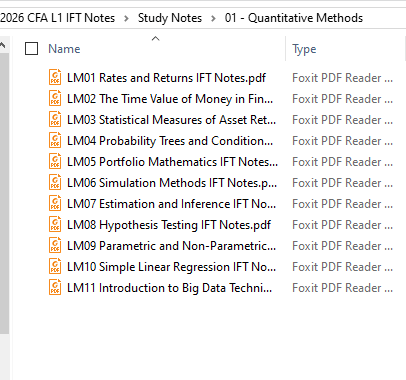Select the LM10 Simple Linear Regression file
This screenshot has width=406, height=380.
[172, 267]
